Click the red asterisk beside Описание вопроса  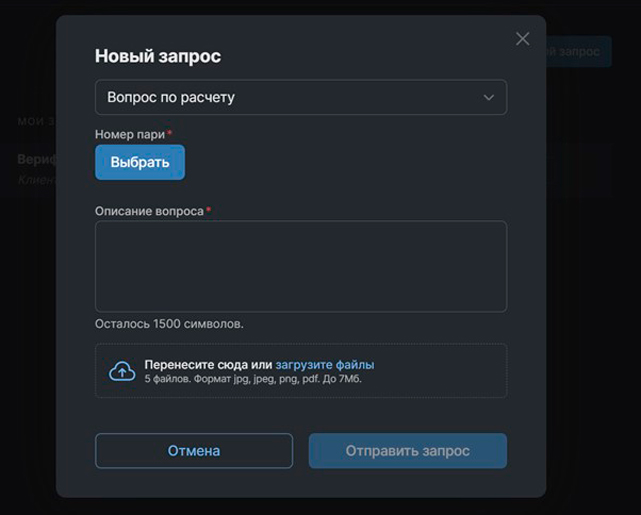tap(208, 210)
